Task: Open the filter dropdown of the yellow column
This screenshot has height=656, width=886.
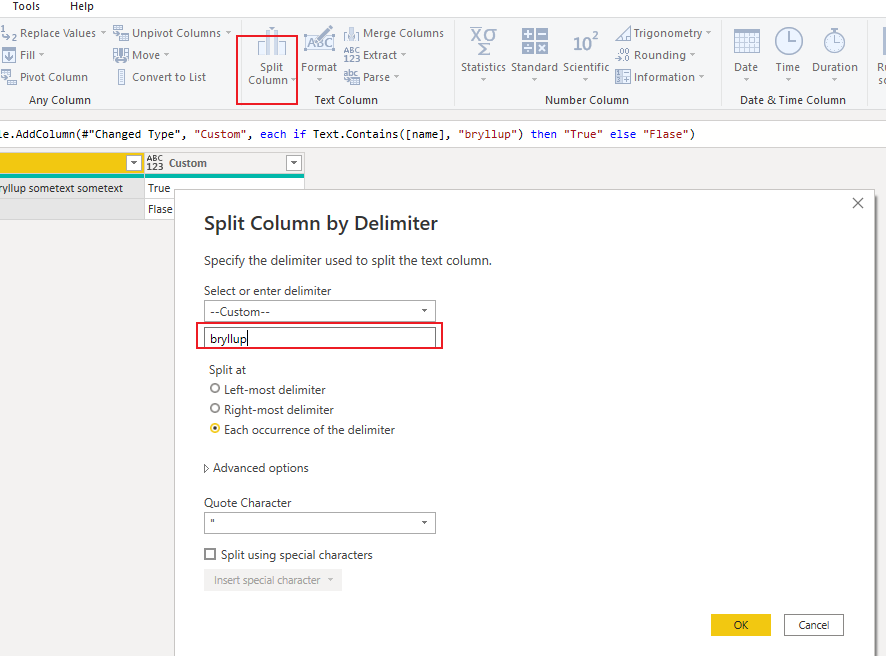Action: (134, 163)
